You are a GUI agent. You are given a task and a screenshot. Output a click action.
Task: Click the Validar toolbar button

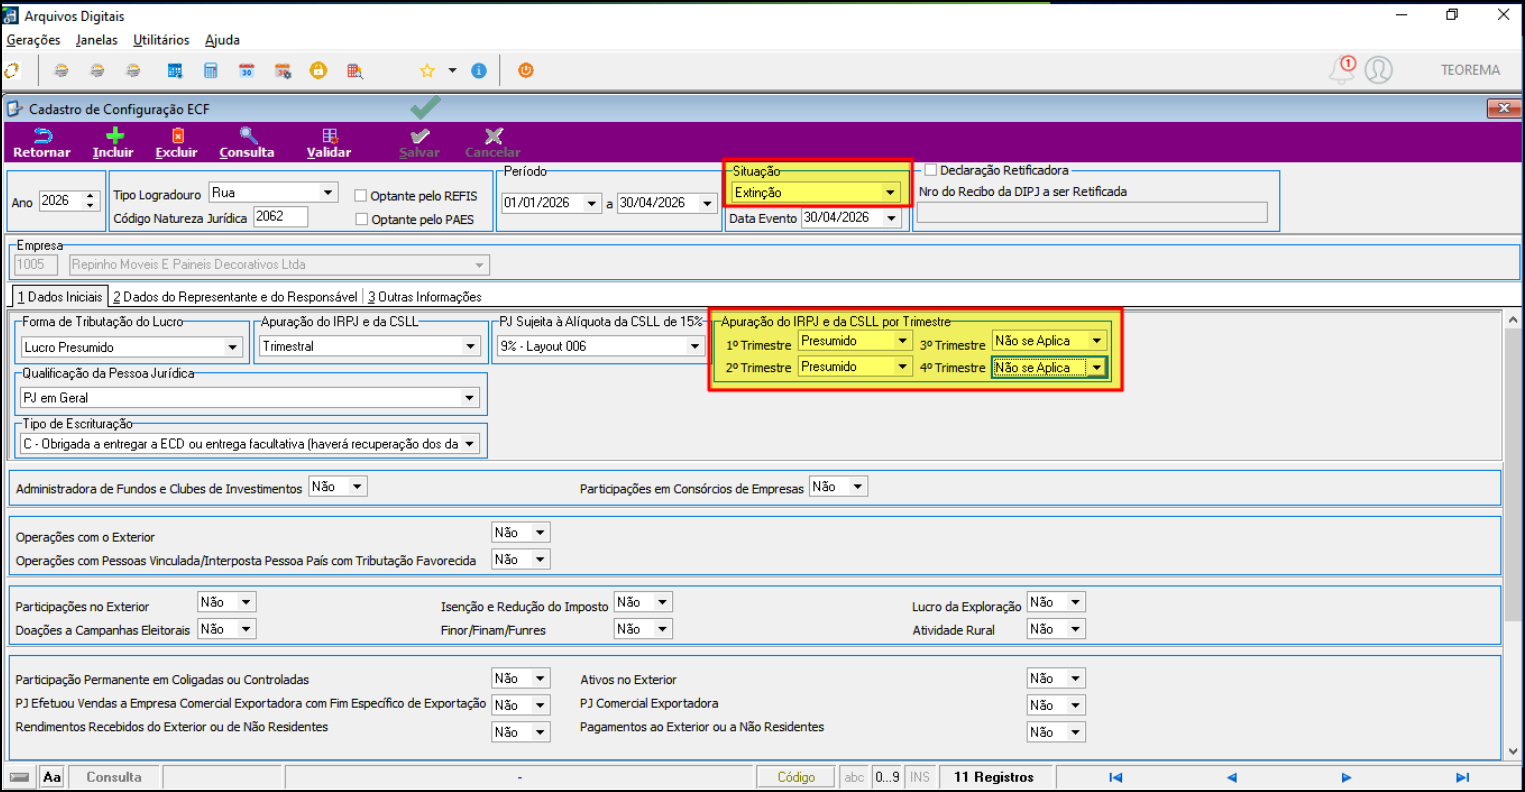[x=329, y=143]
